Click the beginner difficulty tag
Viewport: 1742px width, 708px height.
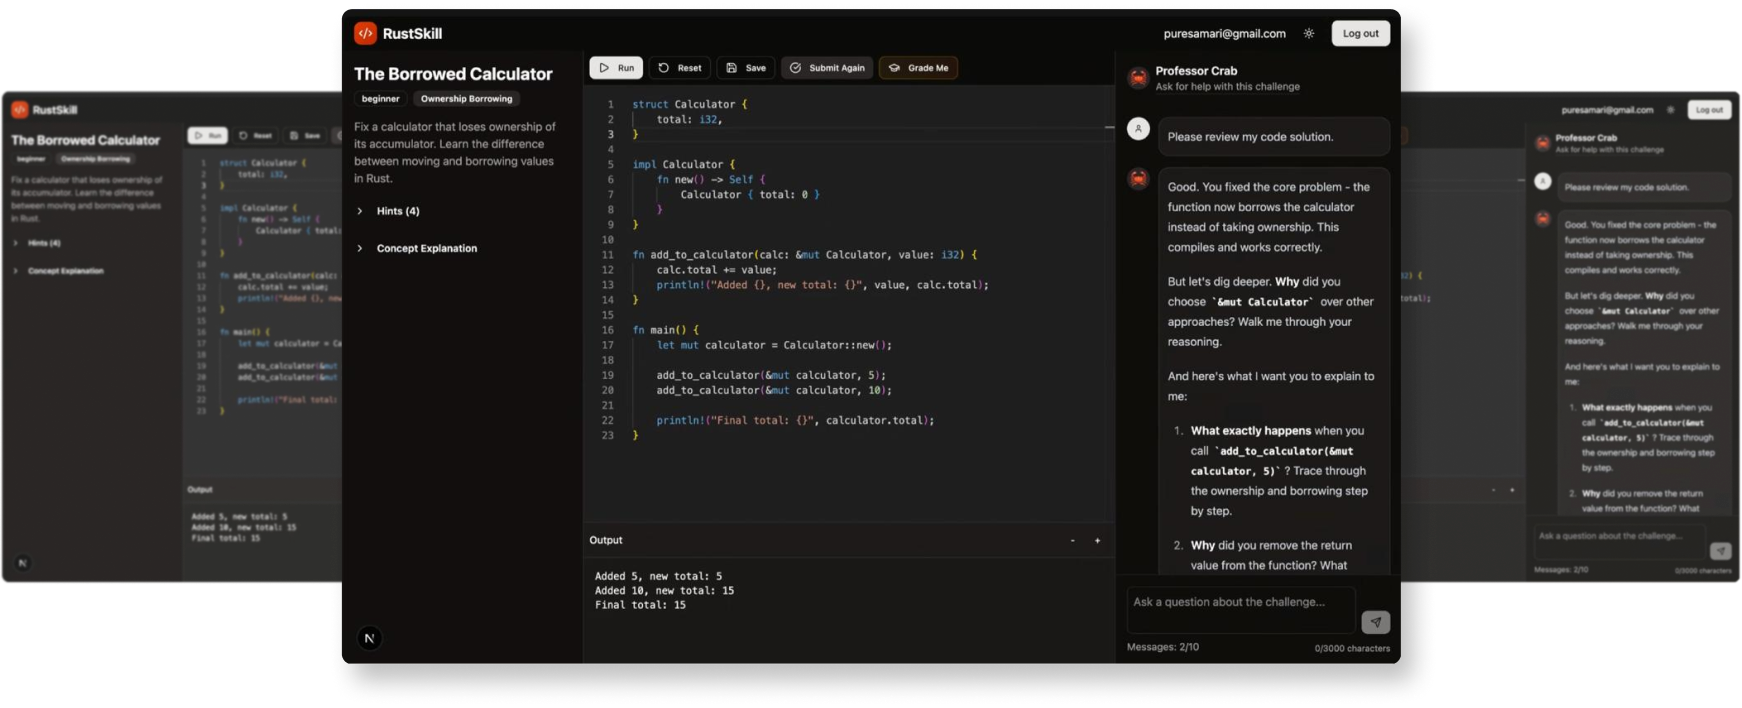coord(380,99)
